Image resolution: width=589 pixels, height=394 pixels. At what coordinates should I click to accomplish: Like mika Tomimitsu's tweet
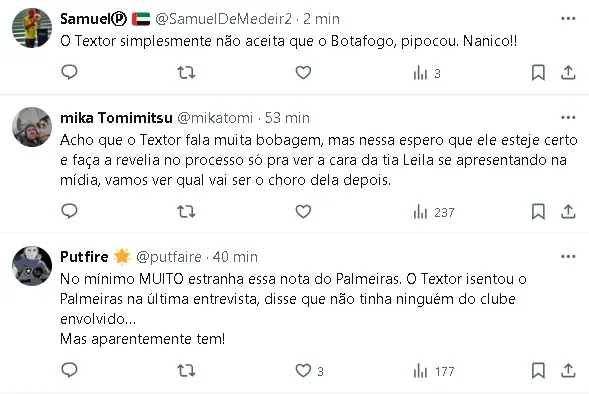pos(303,212)
